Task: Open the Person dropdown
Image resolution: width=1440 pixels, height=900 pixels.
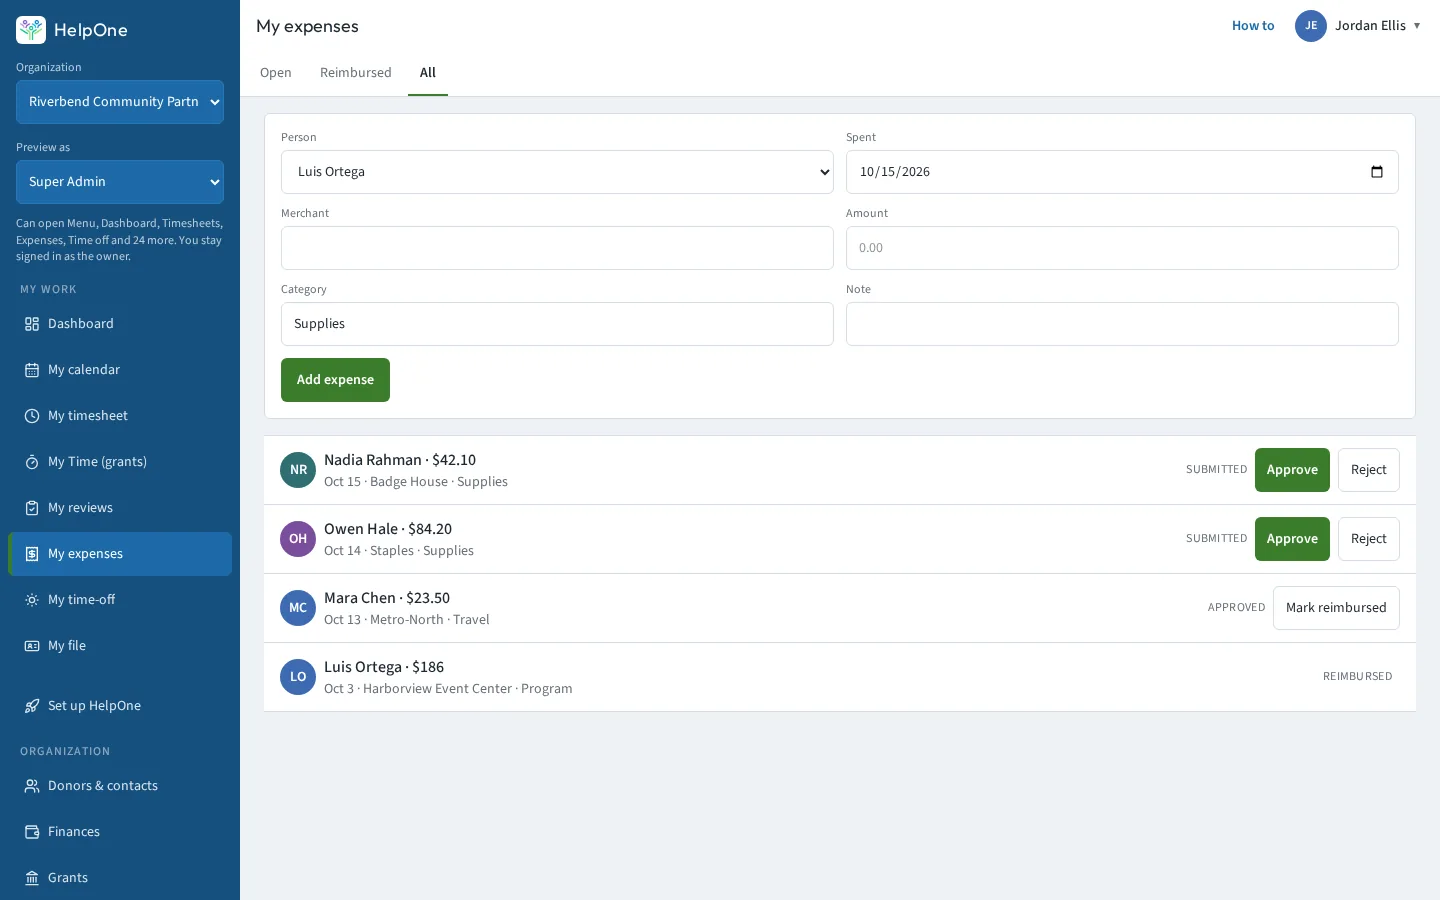Action: (557, 172)
